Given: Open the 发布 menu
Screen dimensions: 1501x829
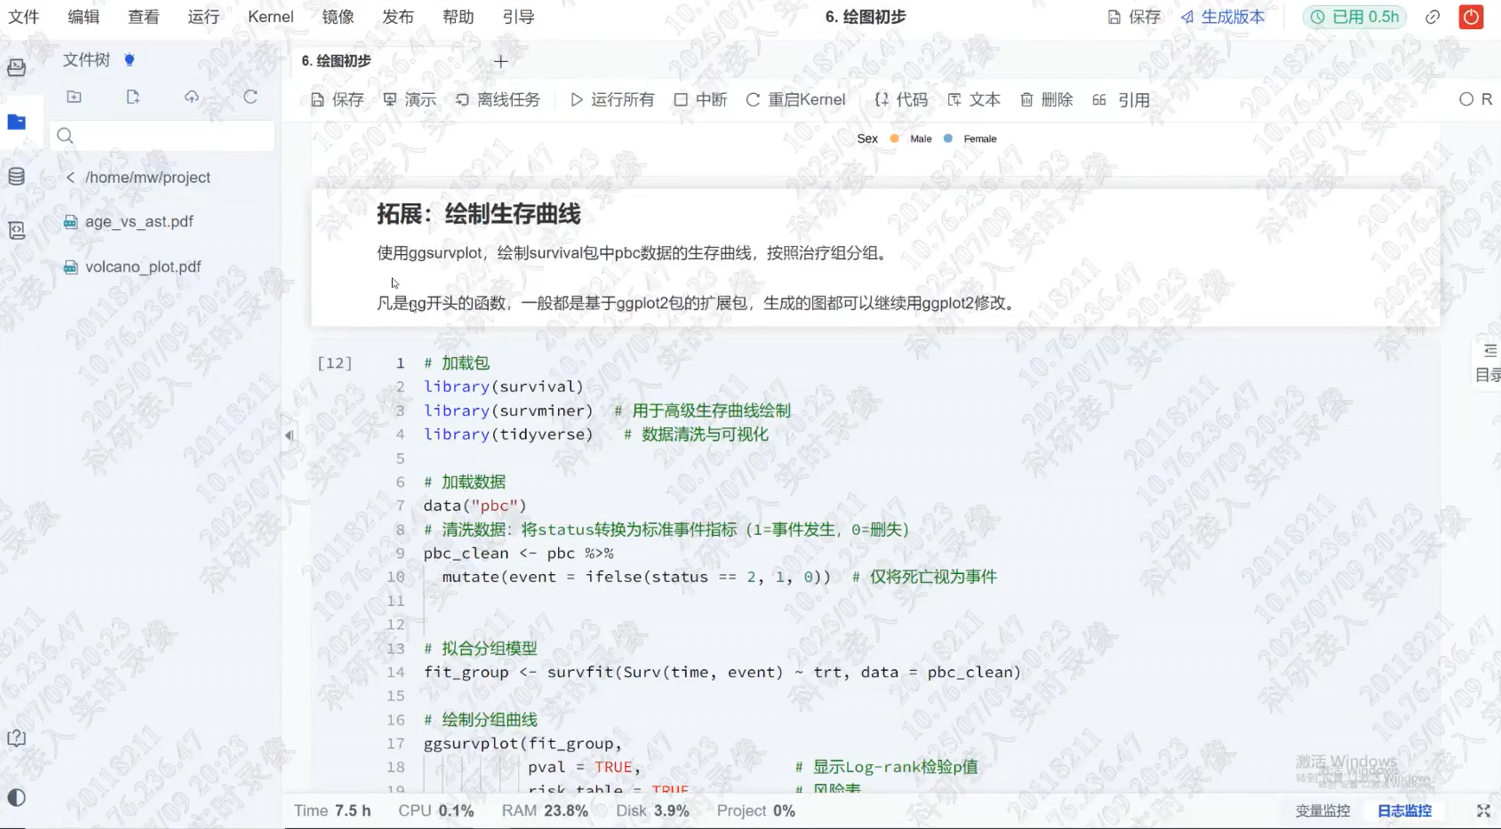Looking at the screenshot, I should click(x=398, y=17).
